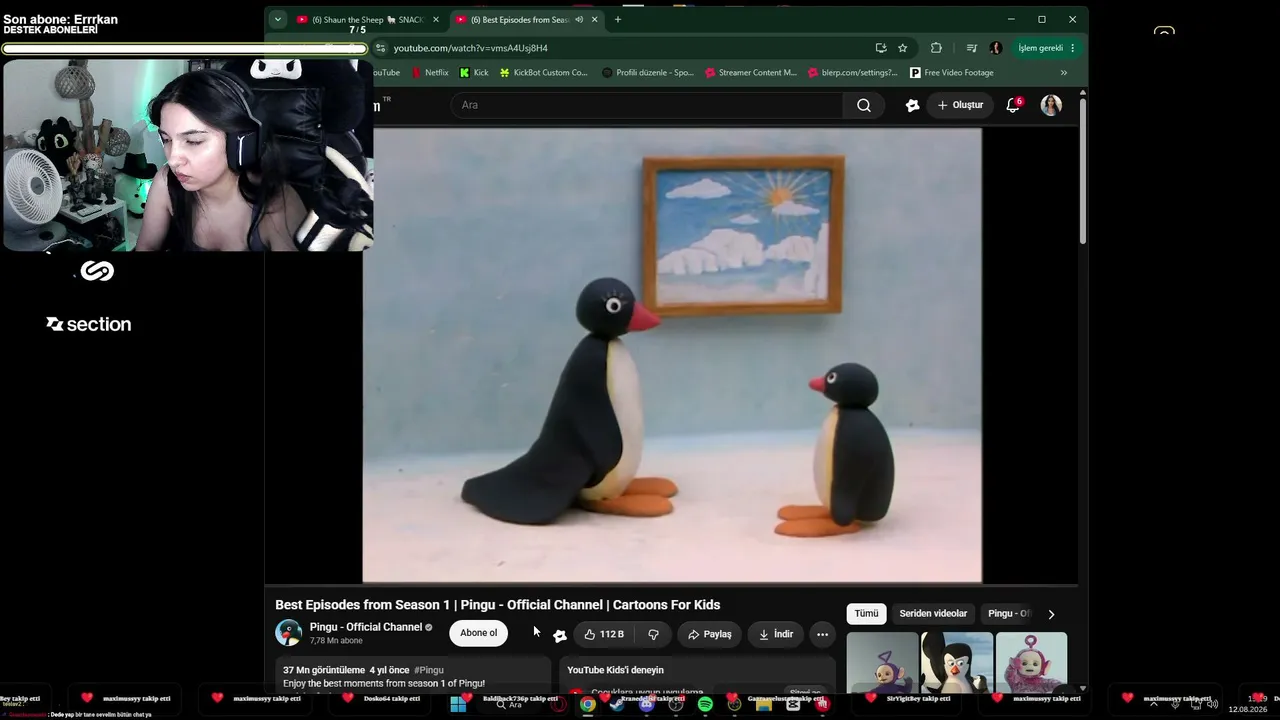The width and height of the screenshot is (1280, 720).
Task: Open the YouTube account avatar menu
Action: 1051,105
